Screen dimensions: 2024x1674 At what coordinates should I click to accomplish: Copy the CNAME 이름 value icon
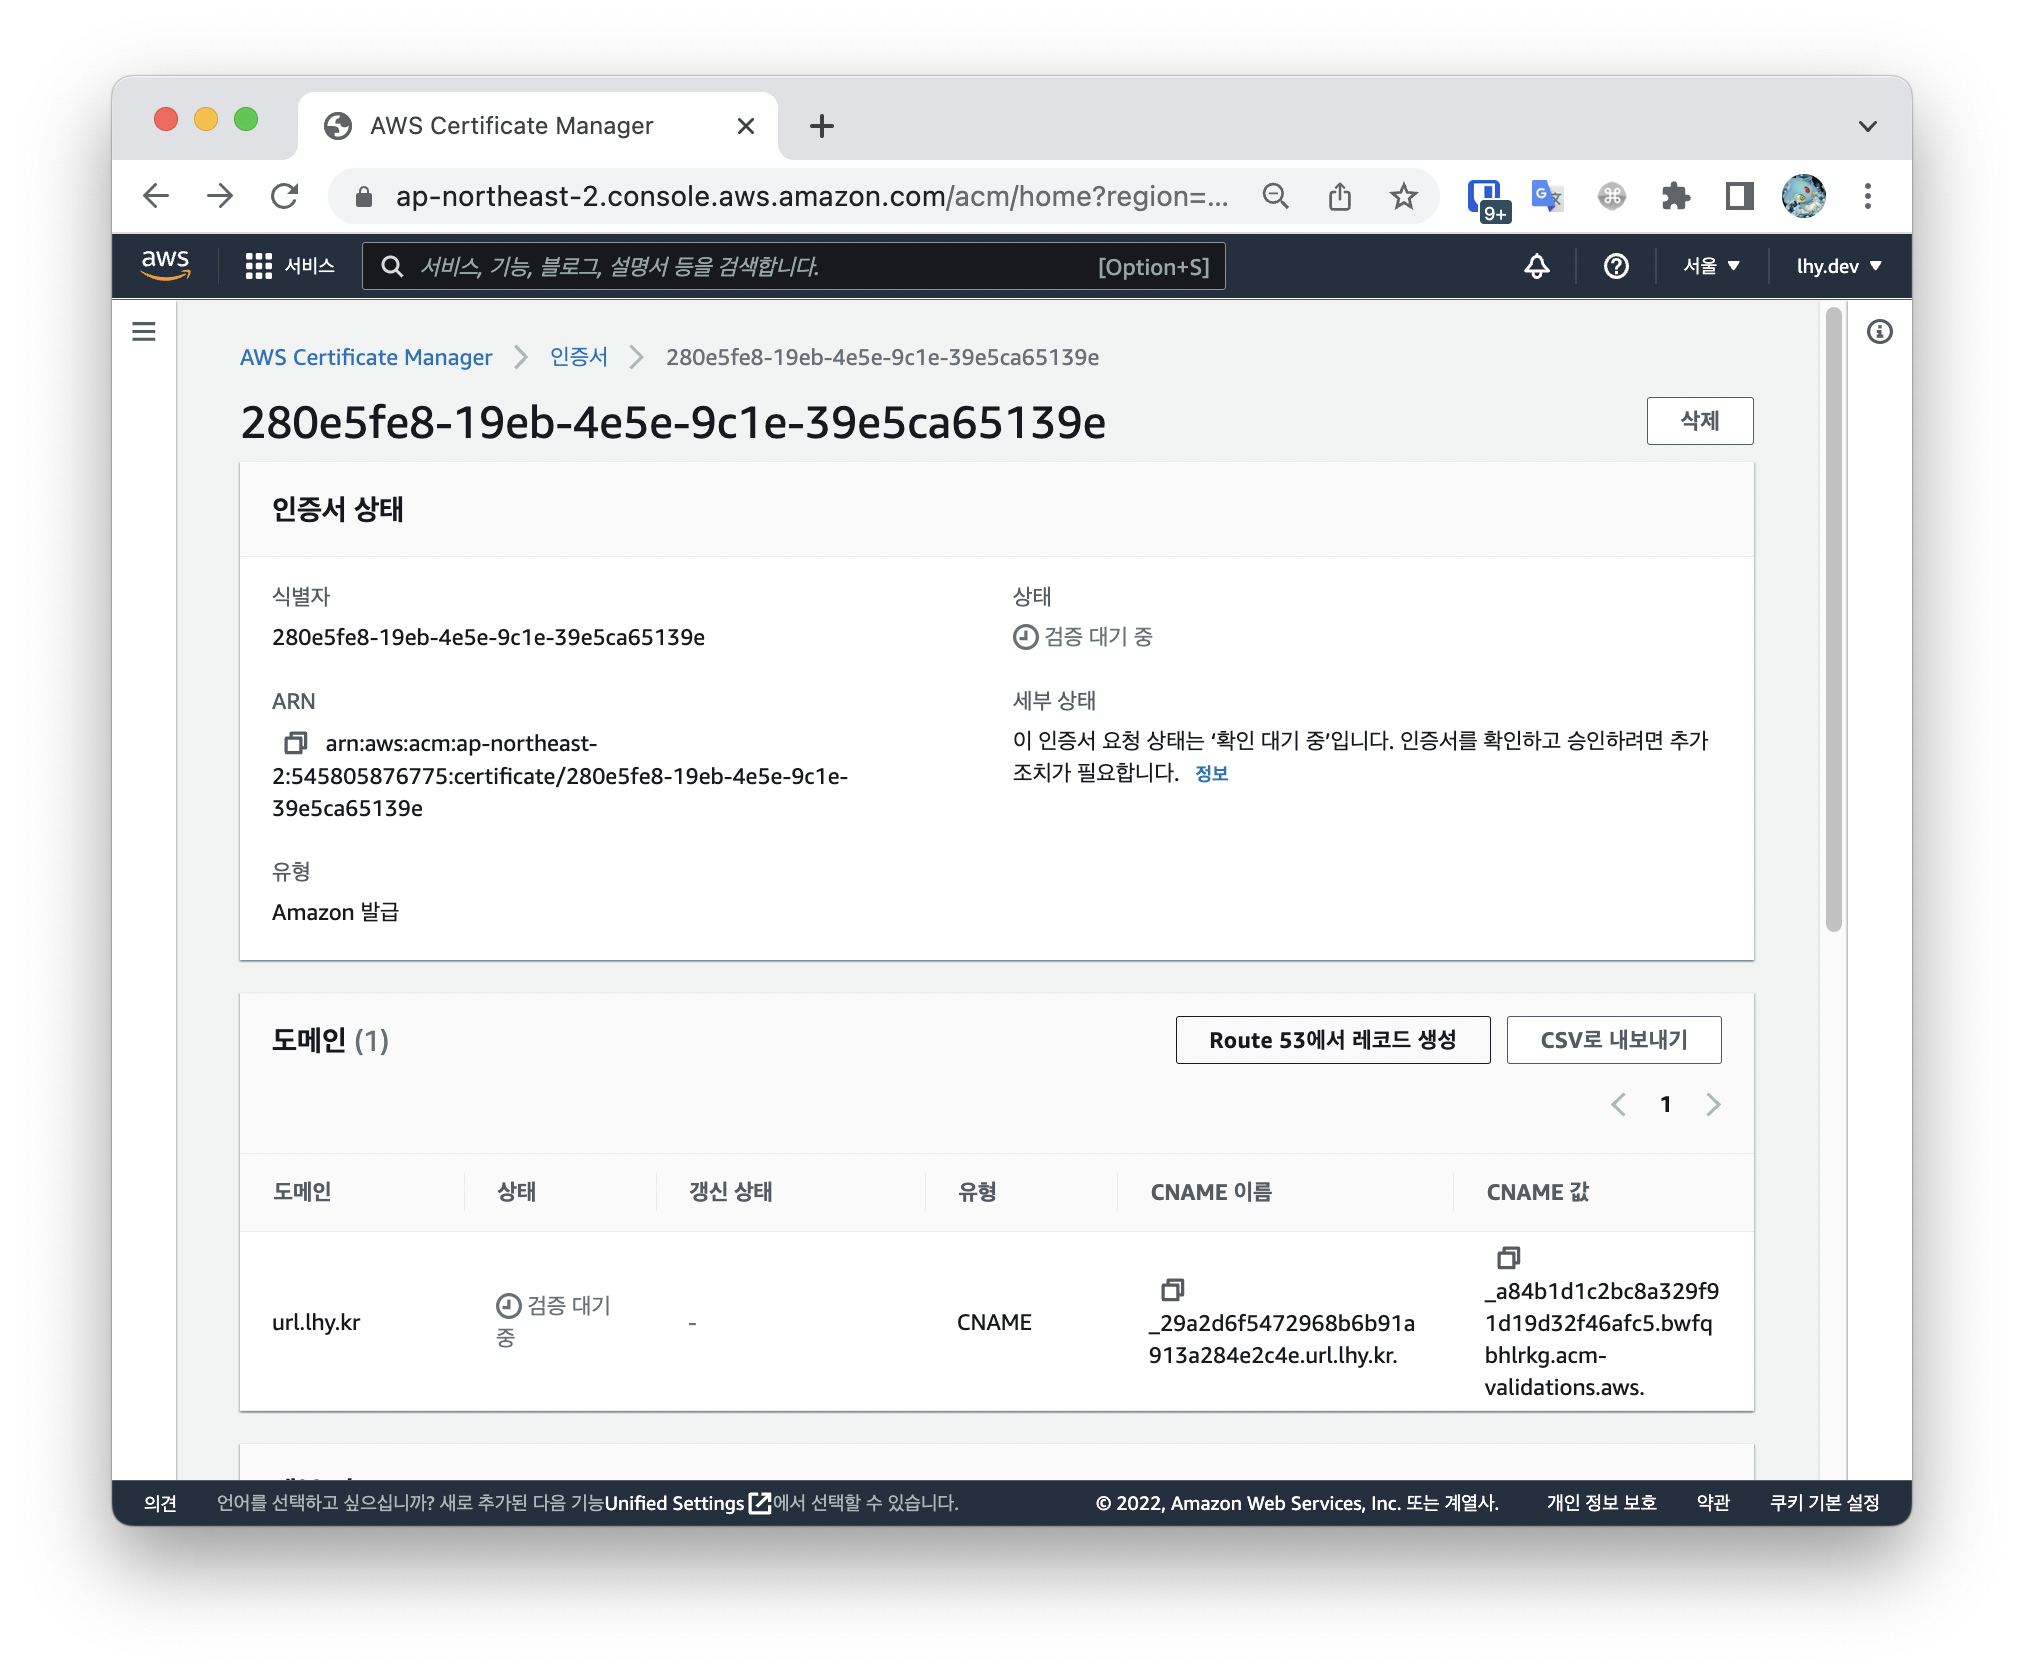tap(1172, 1289)
